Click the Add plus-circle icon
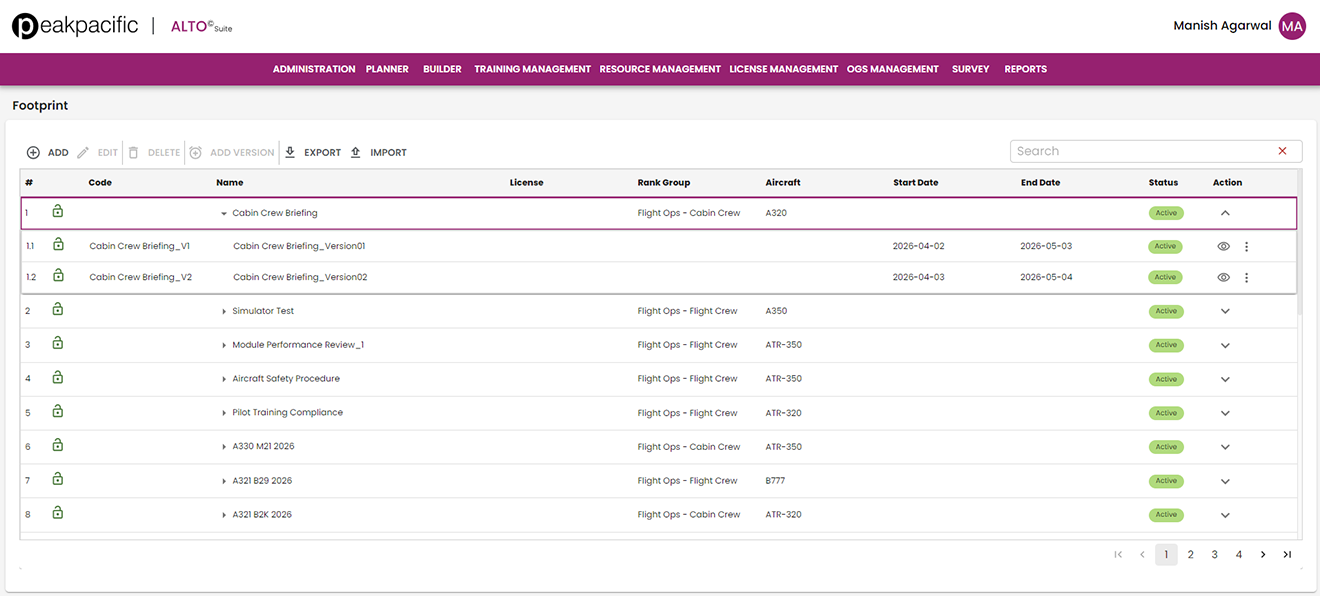This screenshot has width=1320, height=596. pyautogui.click(x=33, y=153)
